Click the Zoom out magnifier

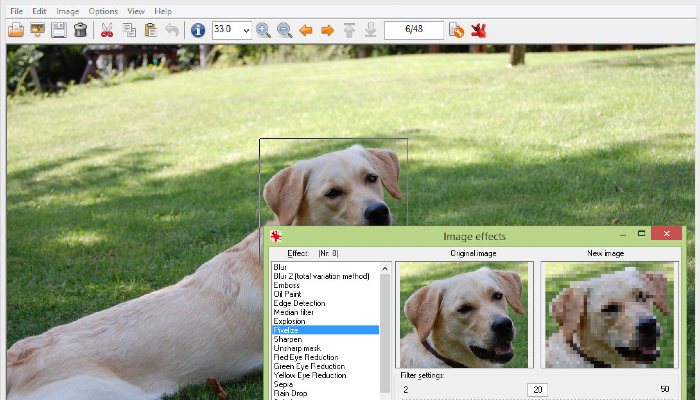pyautogui.click(x=284, y=30)
